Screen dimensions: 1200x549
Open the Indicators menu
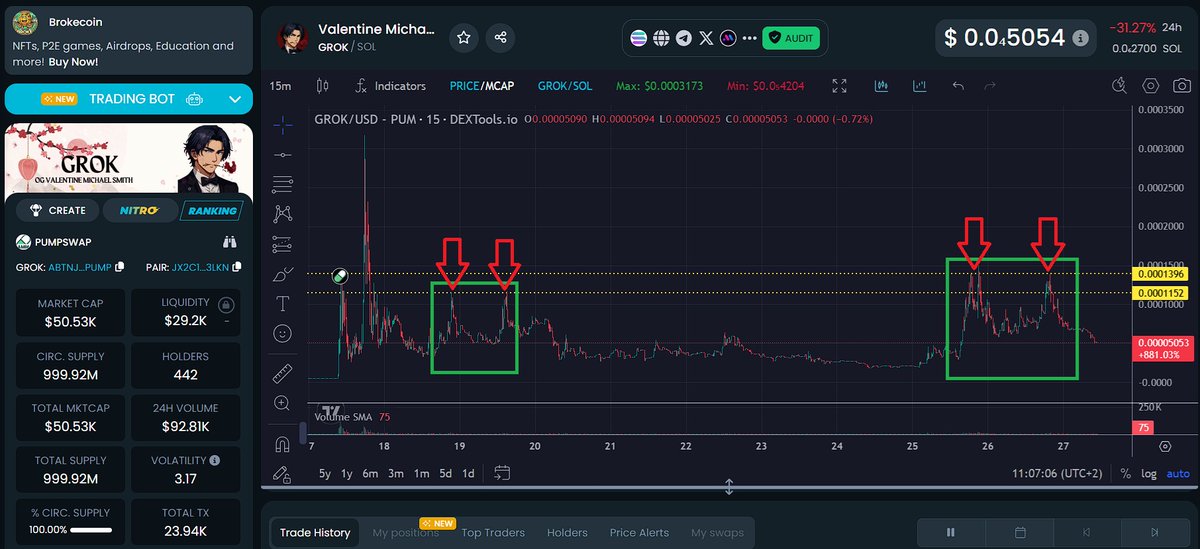click(389, 86)
